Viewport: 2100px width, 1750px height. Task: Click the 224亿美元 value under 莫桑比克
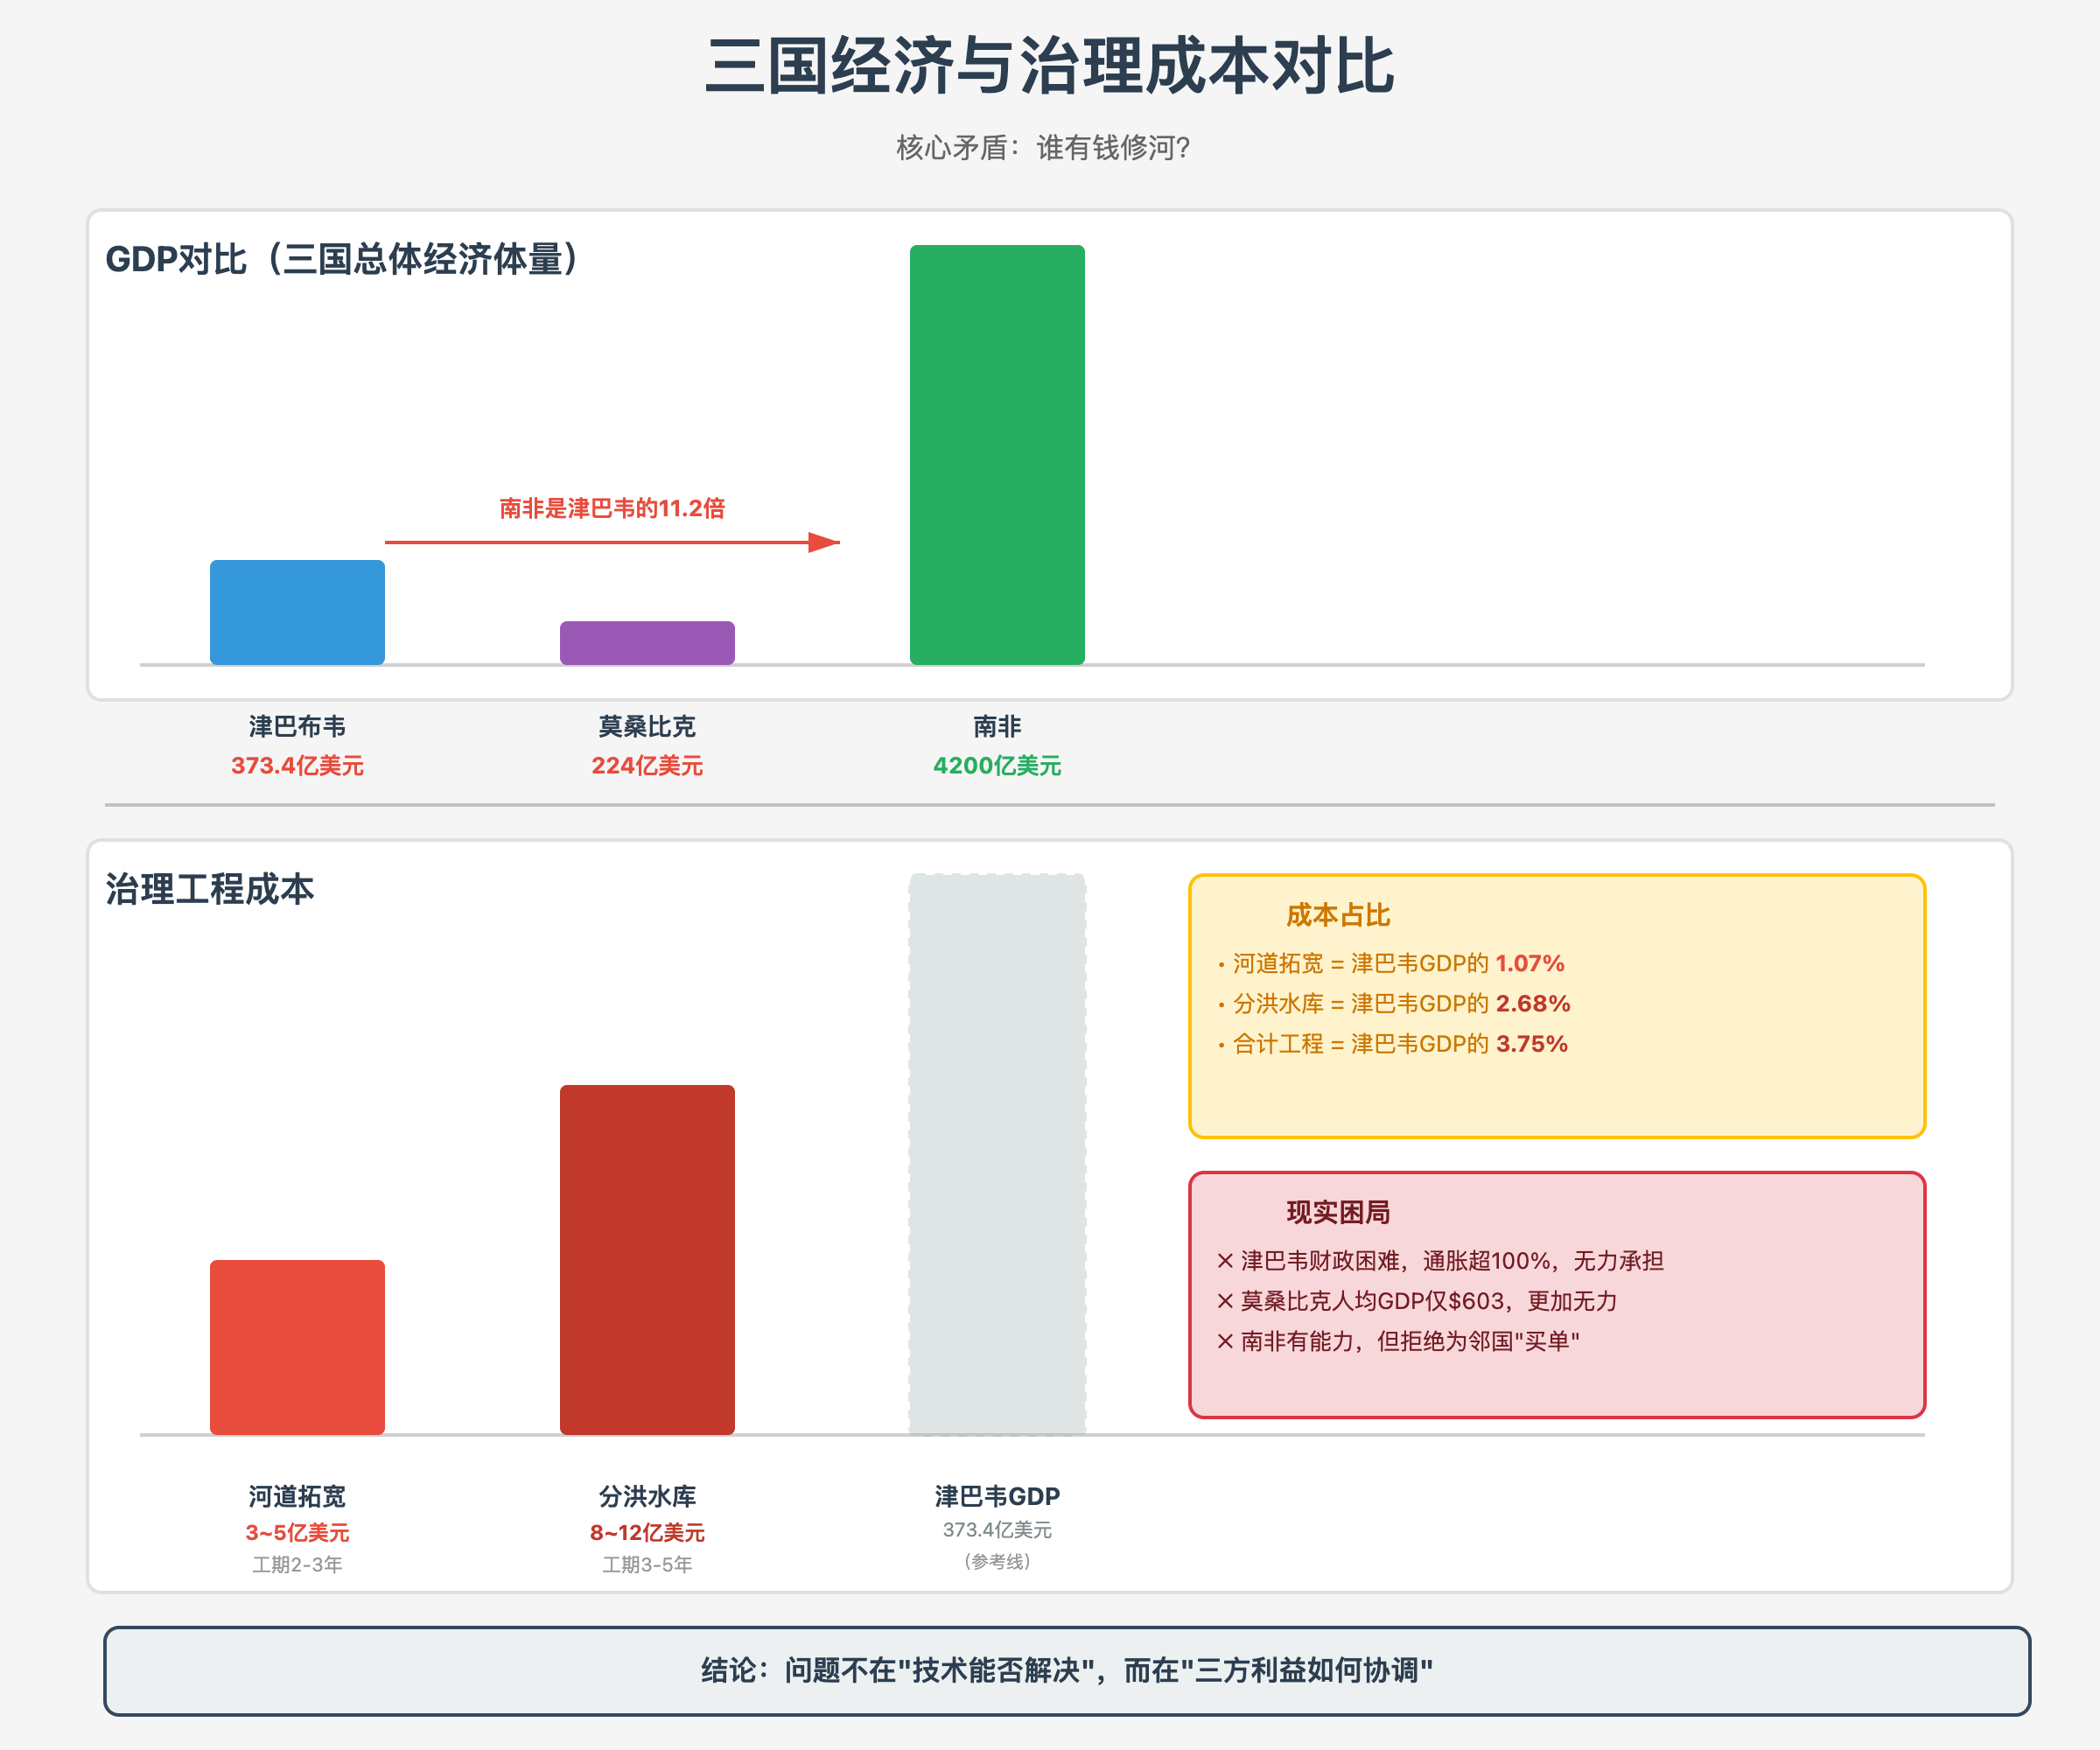pyautogui.click(x=647, y=766)
